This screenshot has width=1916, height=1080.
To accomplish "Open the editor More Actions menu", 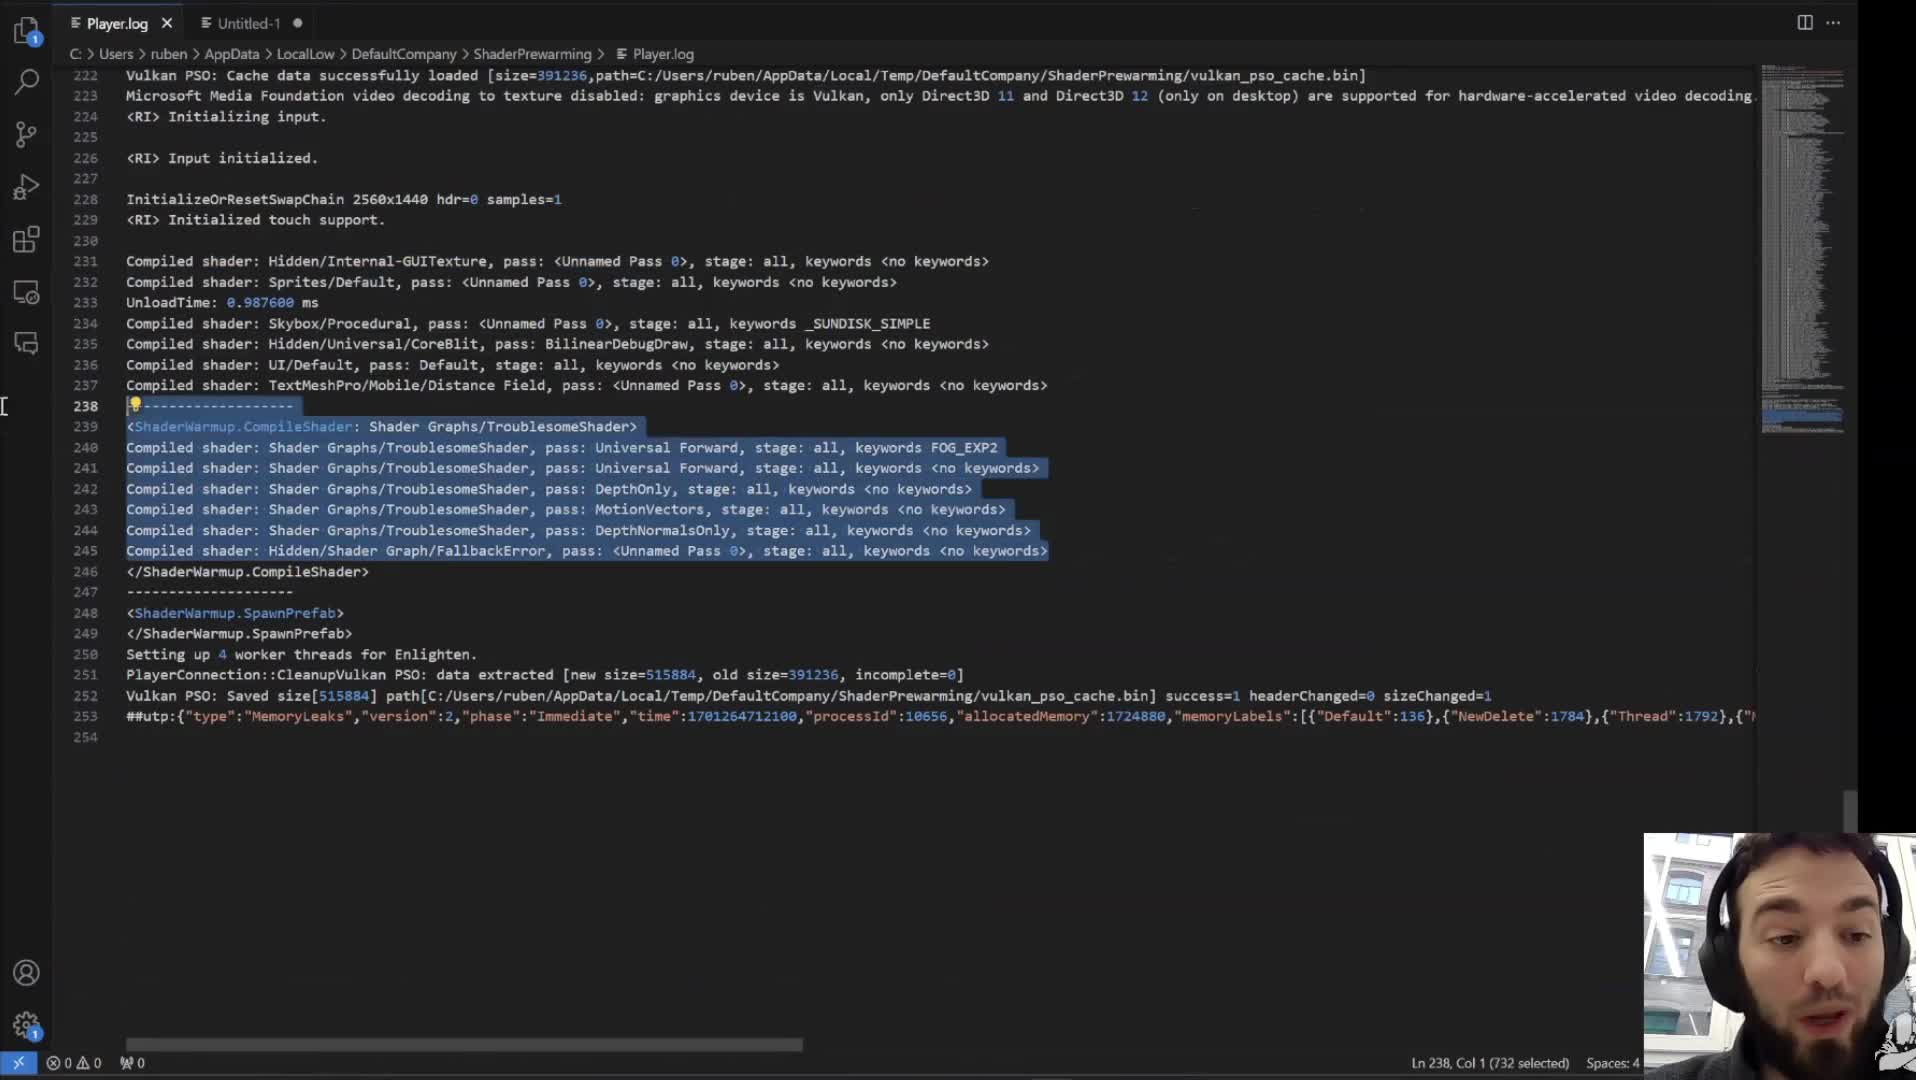I will pos(1833,22).
